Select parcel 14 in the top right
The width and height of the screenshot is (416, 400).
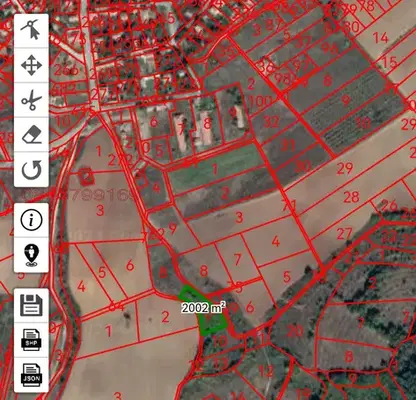point(380,38)
